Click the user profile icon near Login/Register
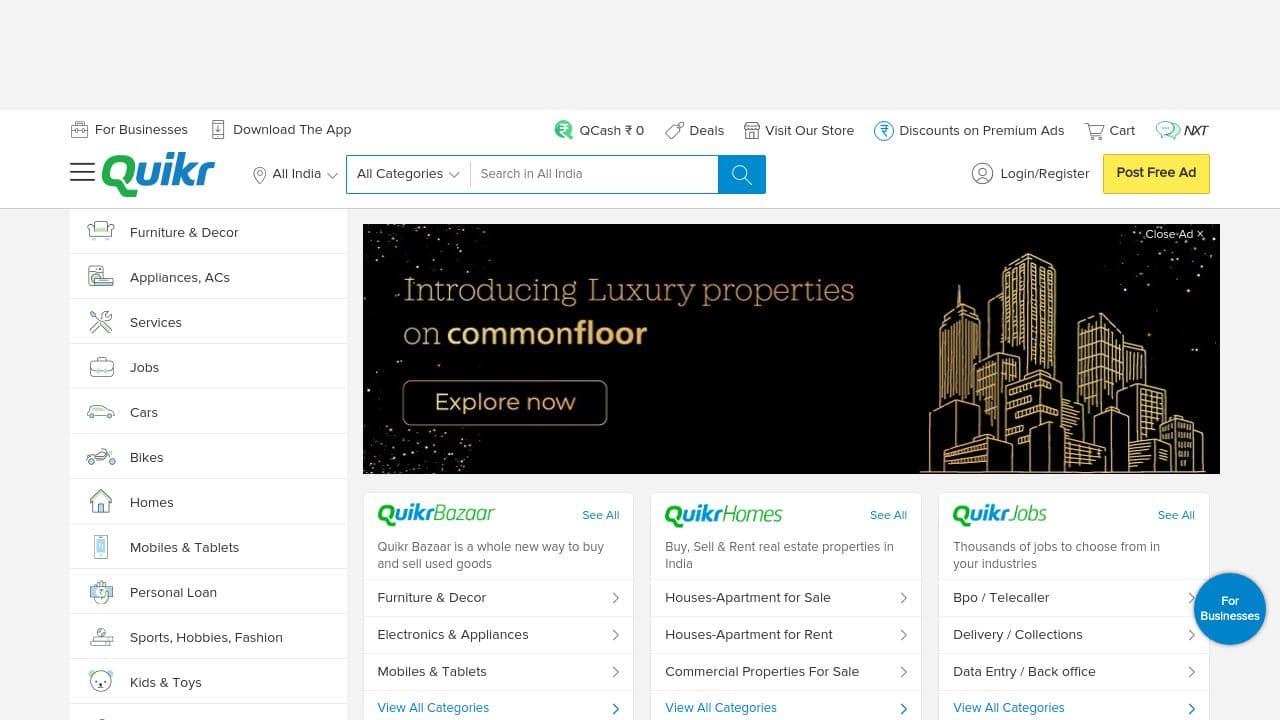This screenshot has width=1280, height=720. coord(983,173)
